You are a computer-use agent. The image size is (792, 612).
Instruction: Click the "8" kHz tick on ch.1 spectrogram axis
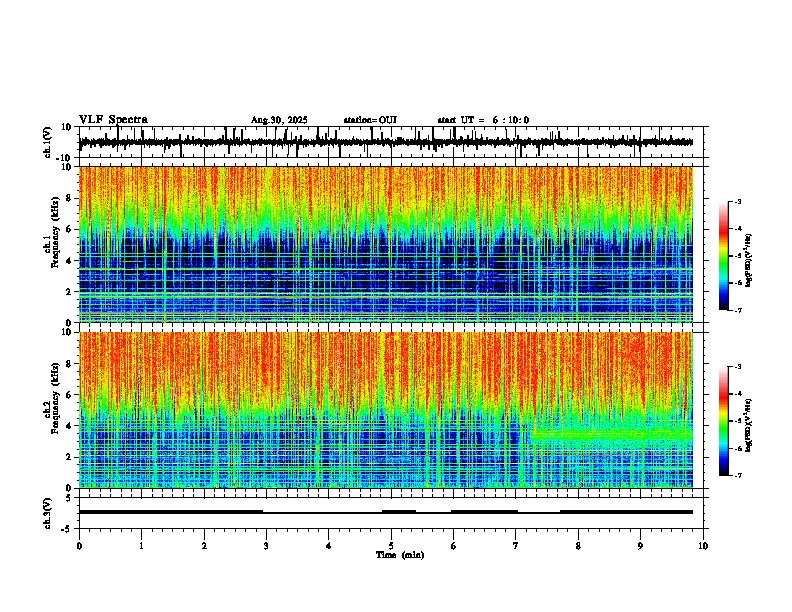pyautogui.click(x=70, y=198)
